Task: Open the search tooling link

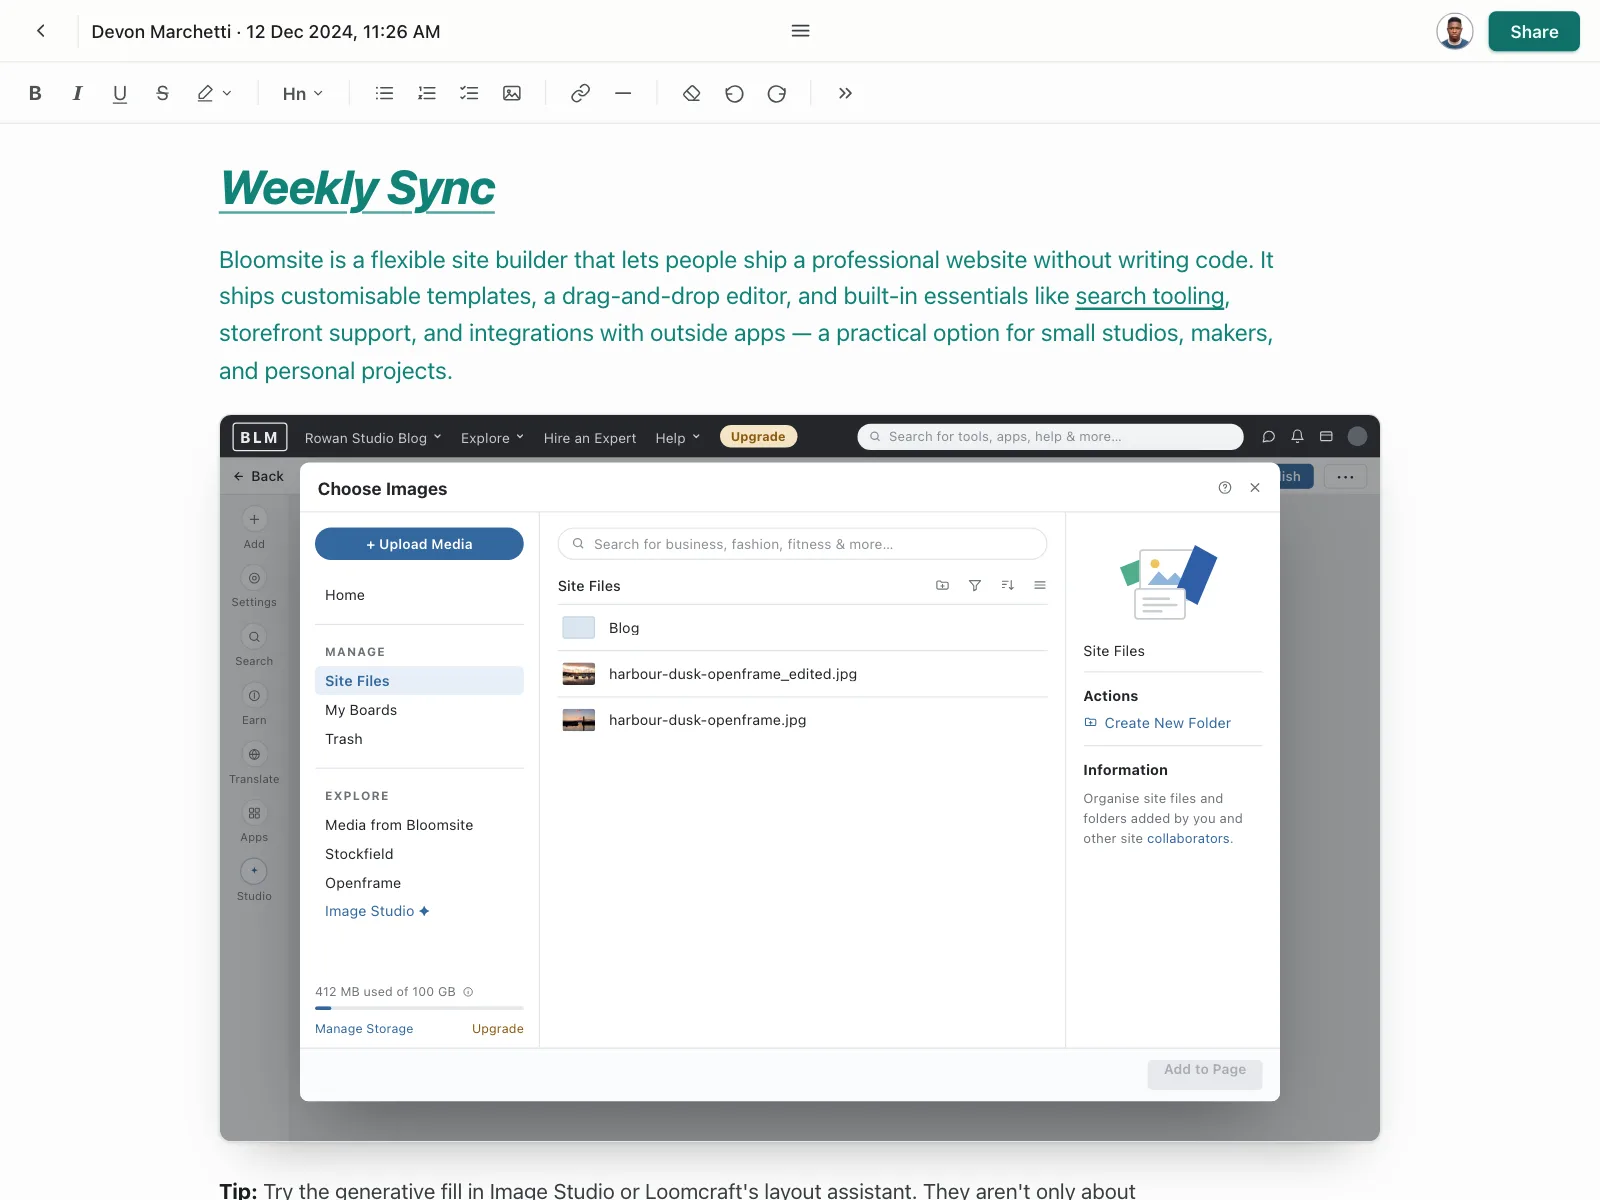Action: point(1150,296)
